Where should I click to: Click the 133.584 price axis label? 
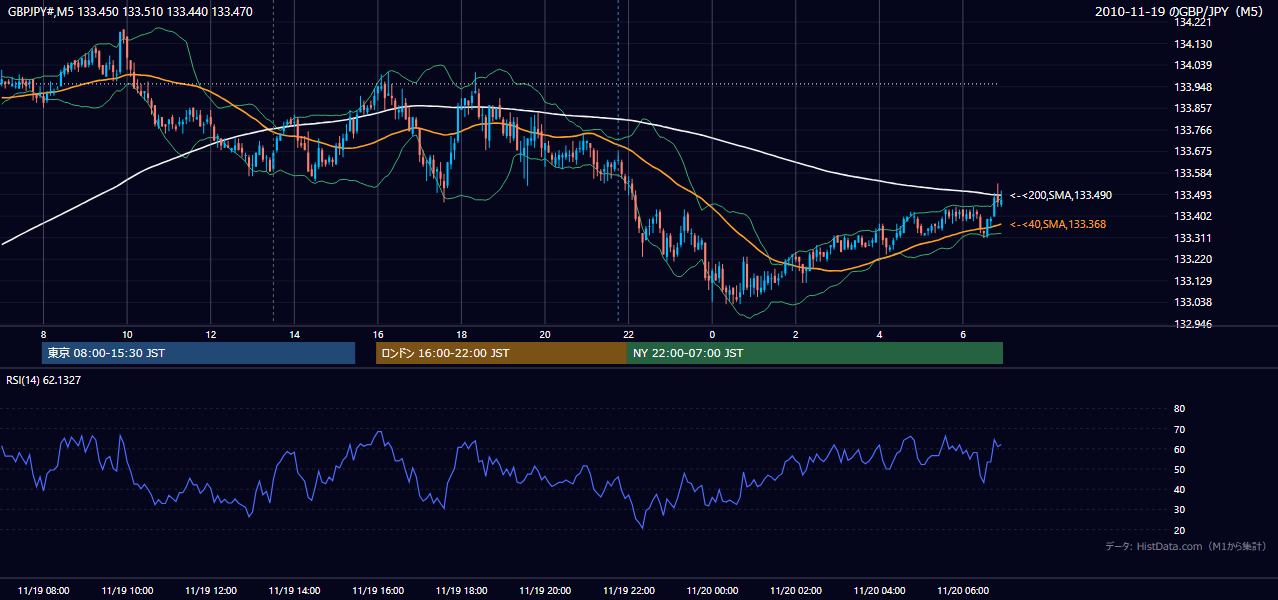pos(1192,173)
